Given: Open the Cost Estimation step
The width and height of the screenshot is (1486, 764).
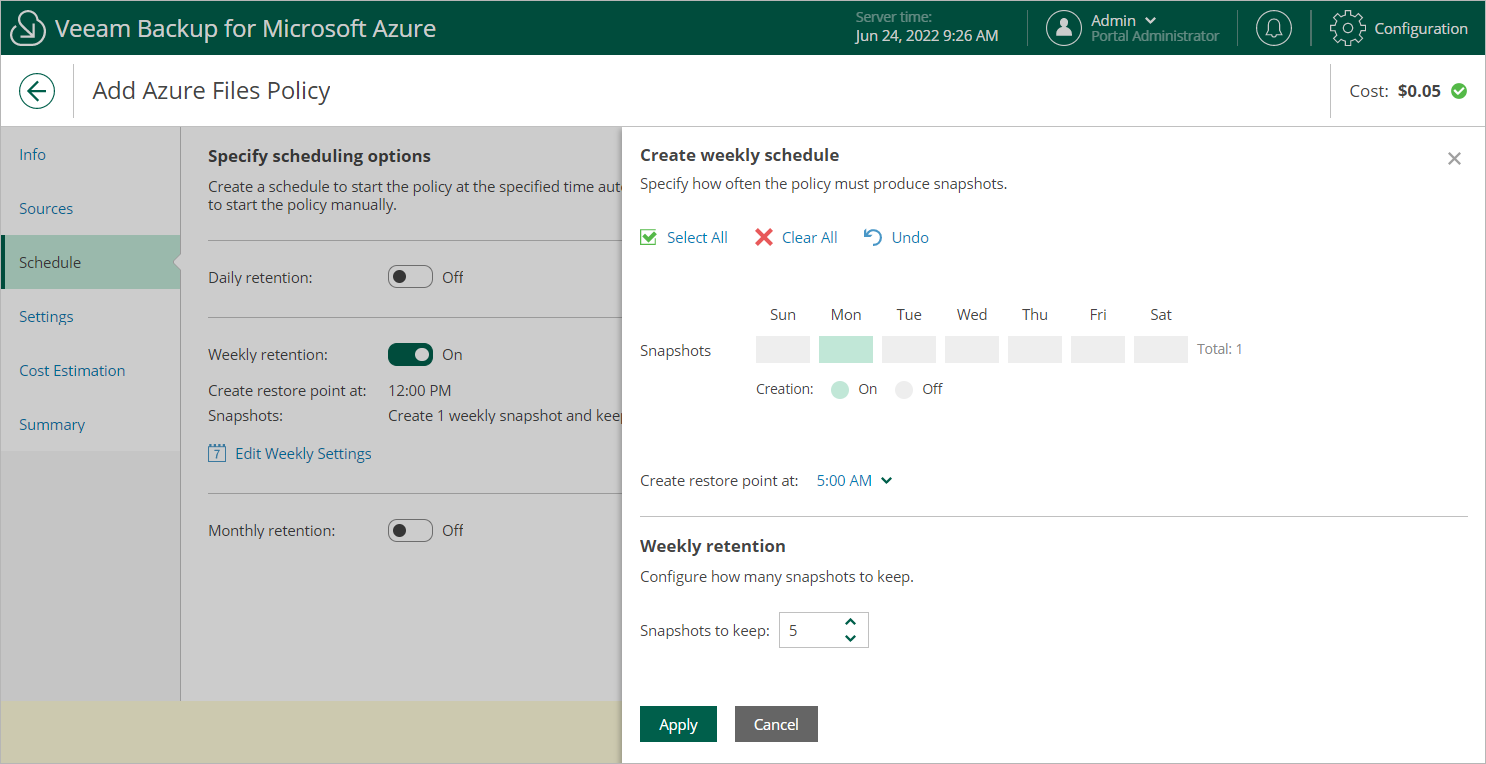Looking at the screenshot, I should pyautogui.click(x=72, y=371).
